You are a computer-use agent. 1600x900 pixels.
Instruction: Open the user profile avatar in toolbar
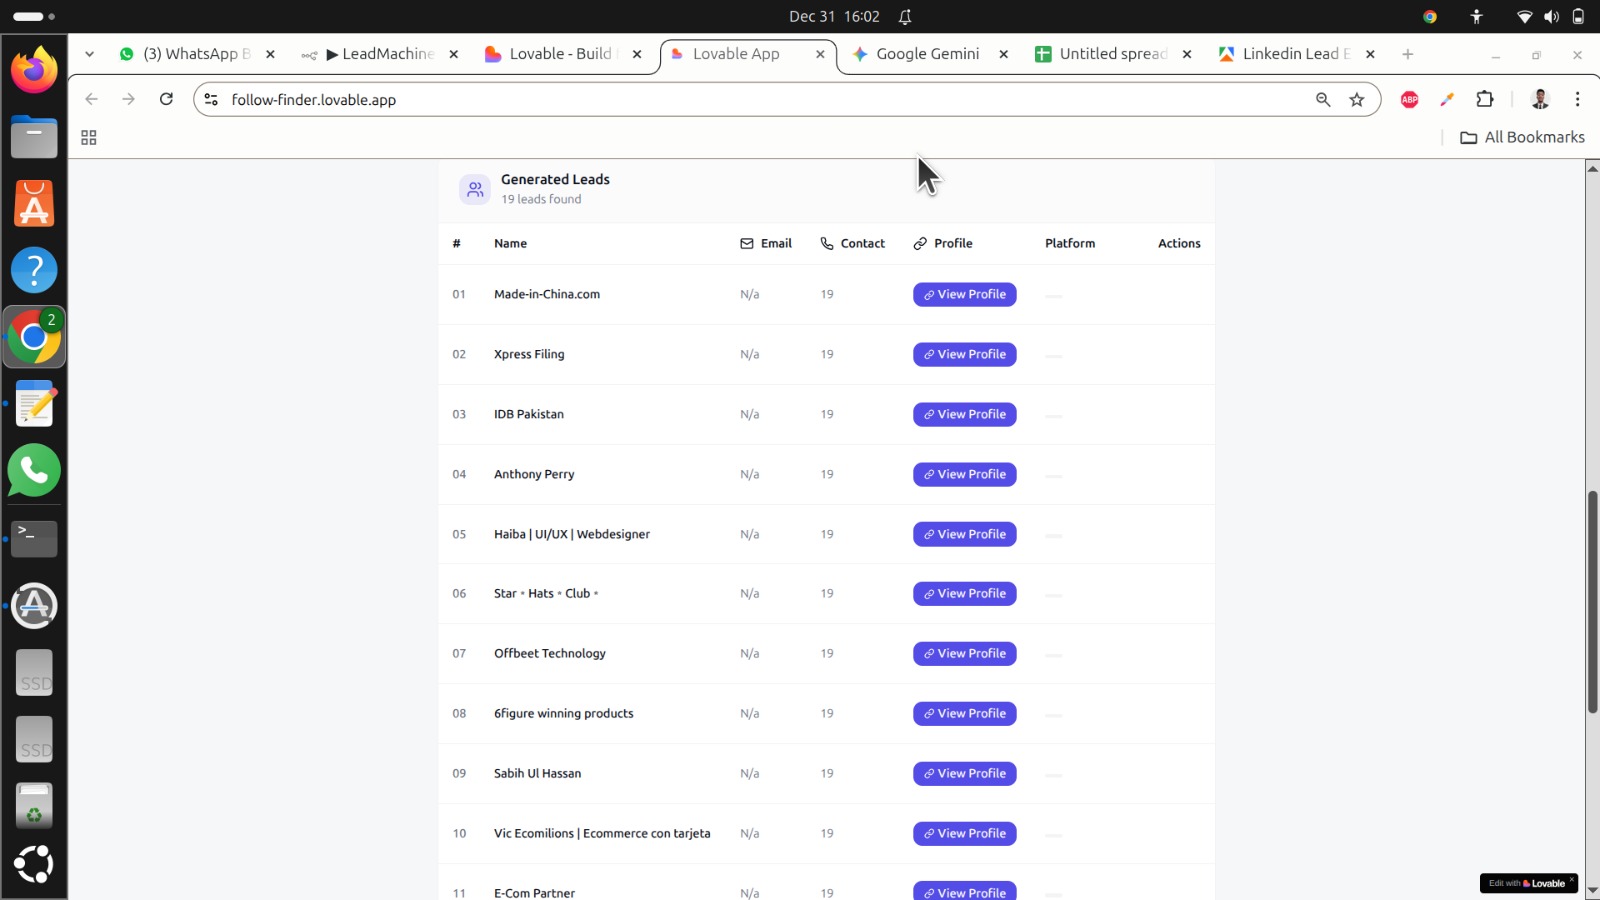pyautogui.click(x=1540, y=99)
